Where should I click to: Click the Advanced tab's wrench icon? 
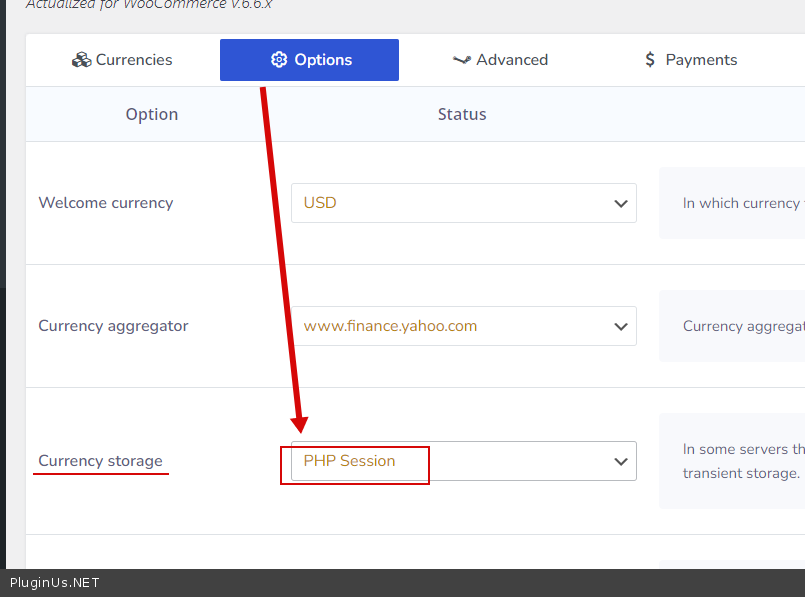coord(461,60)
